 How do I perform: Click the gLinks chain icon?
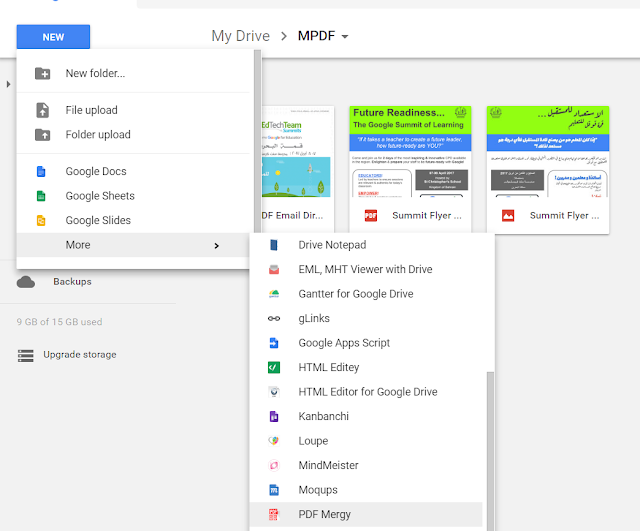274,318
